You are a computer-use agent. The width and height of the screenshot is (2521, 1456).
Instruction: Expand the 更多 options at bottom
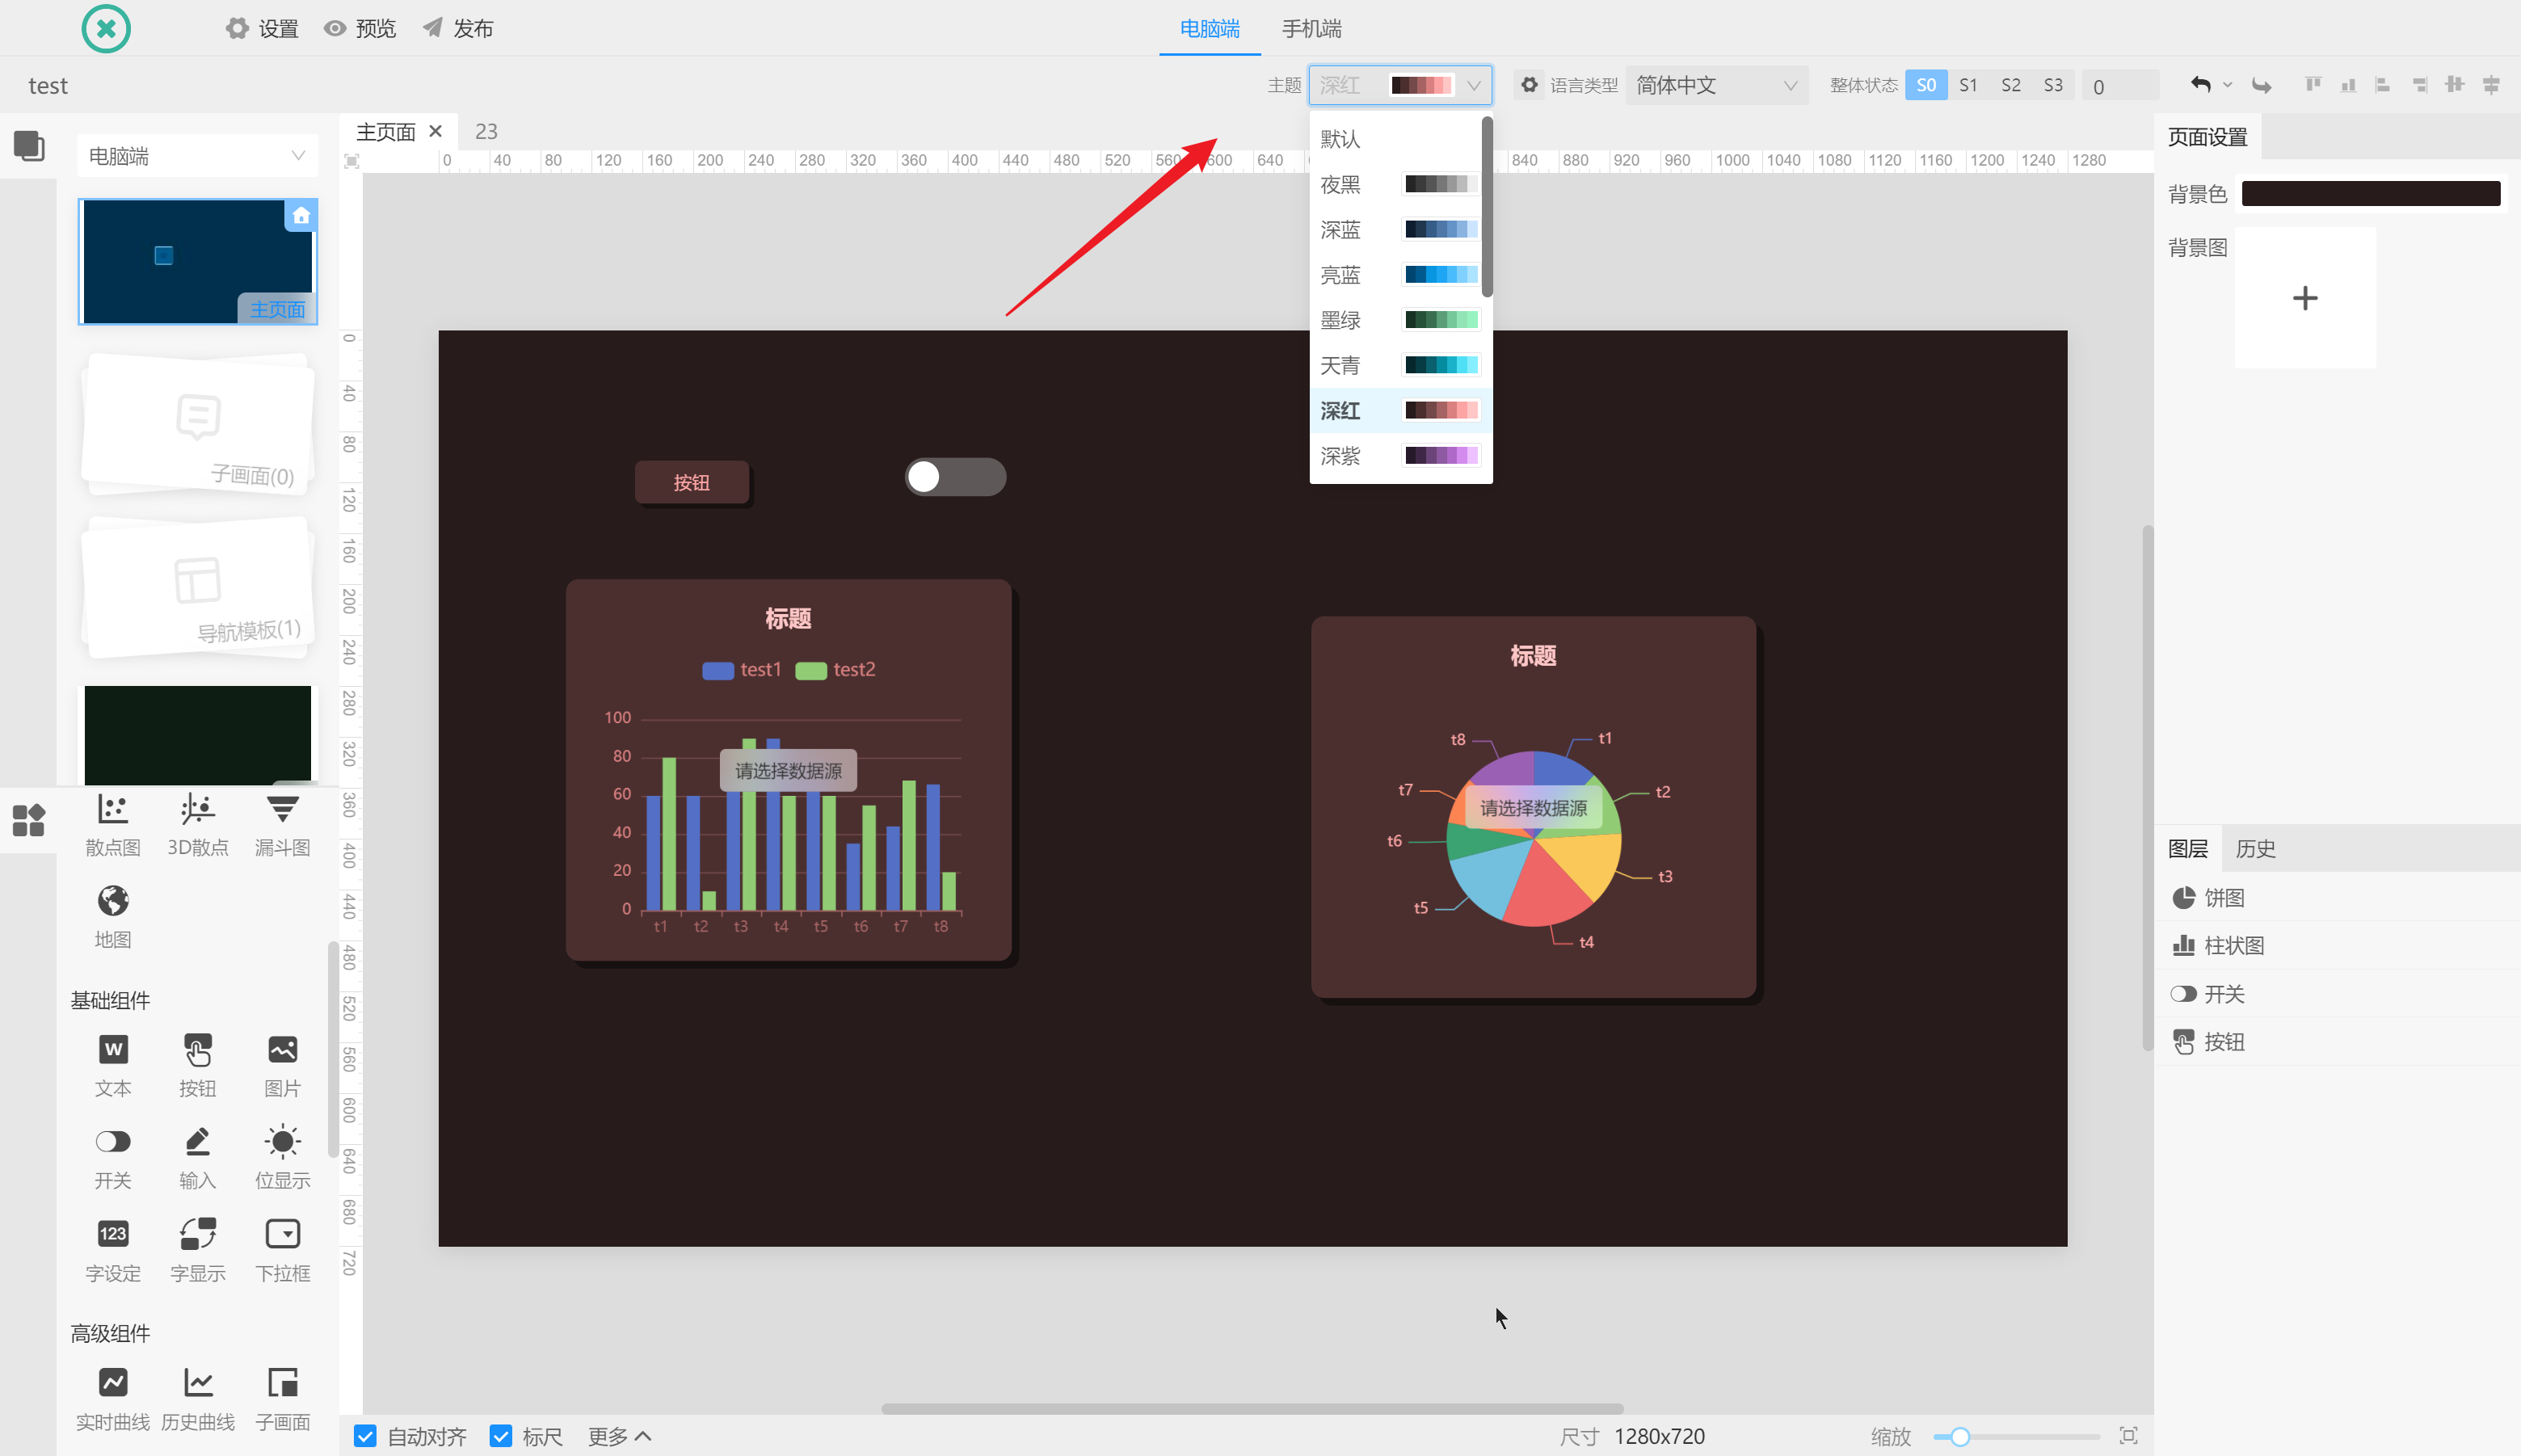point(620,1436)
